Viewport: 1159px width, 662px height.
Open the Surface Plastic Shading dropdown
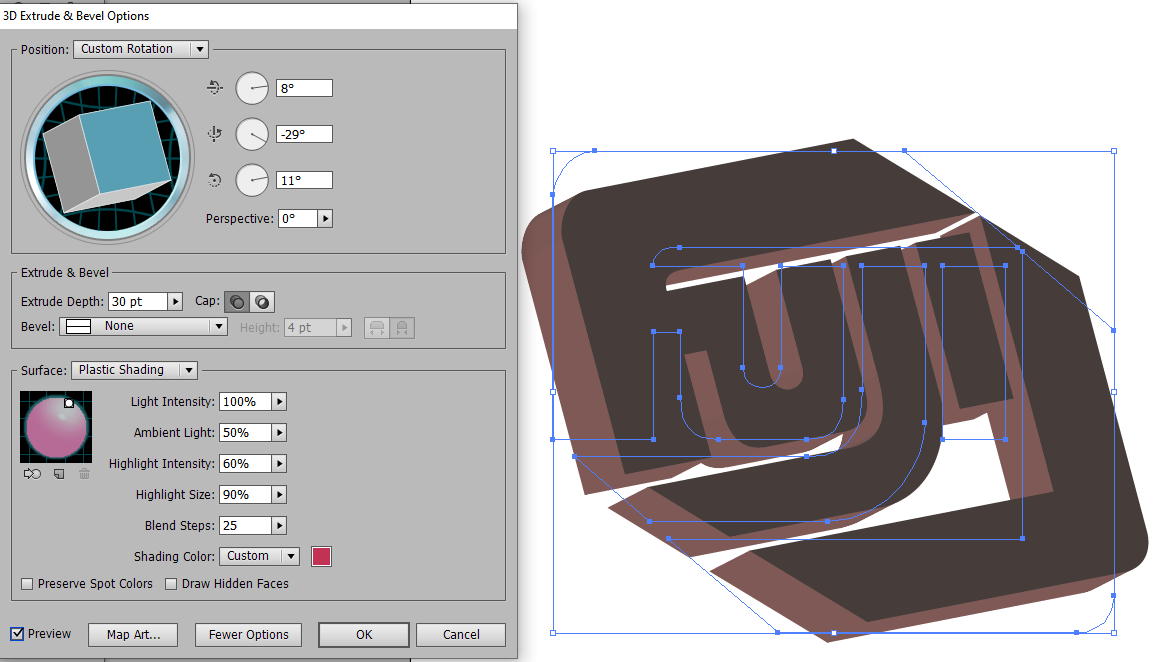click(x=134, y=370)
